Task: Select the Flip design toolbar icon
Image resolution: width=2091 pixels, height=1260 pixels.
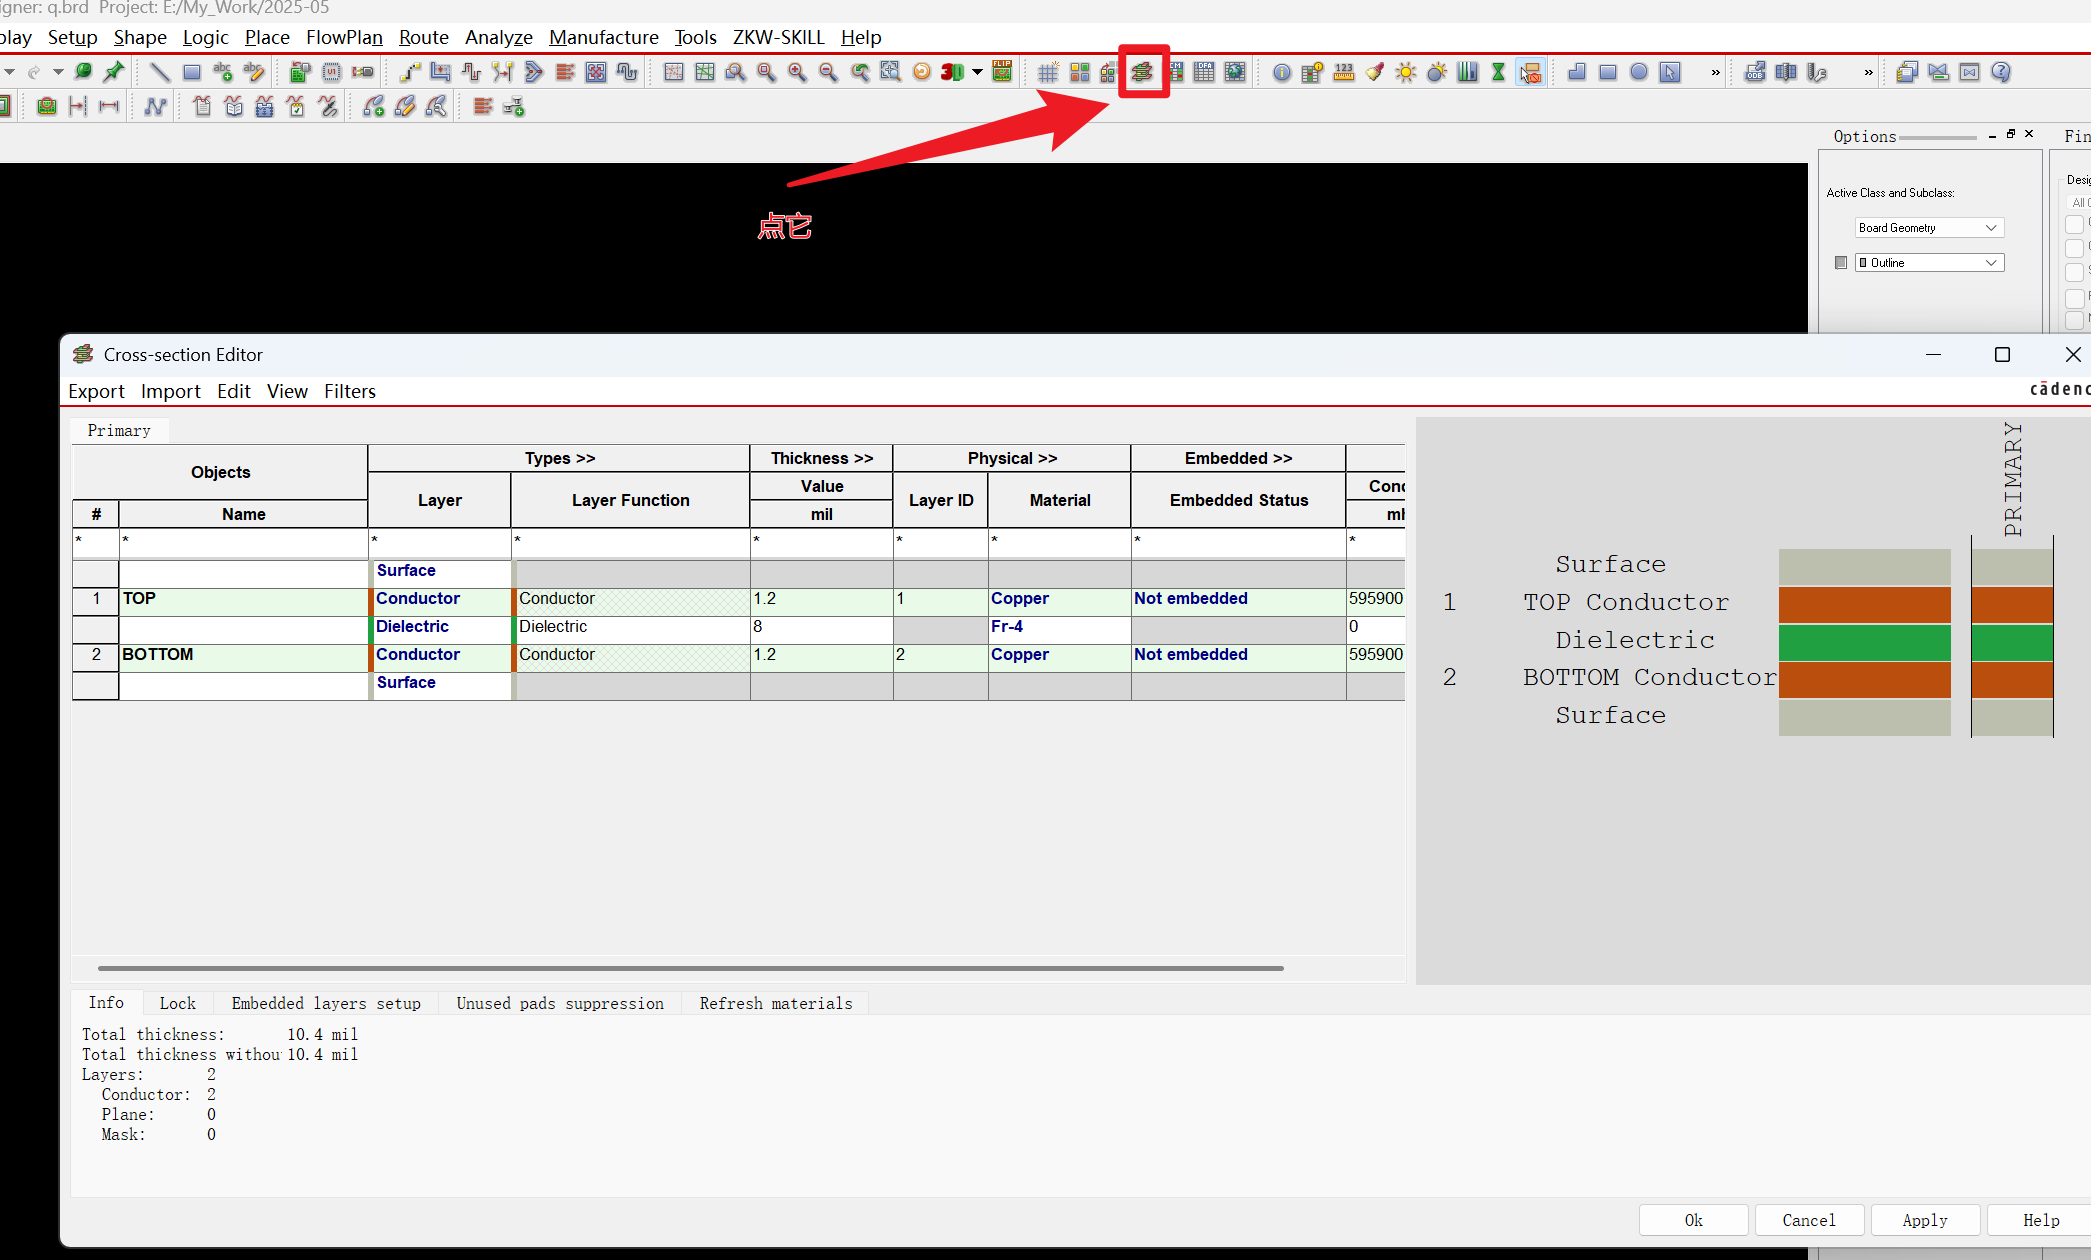Action: (1002, 71)
